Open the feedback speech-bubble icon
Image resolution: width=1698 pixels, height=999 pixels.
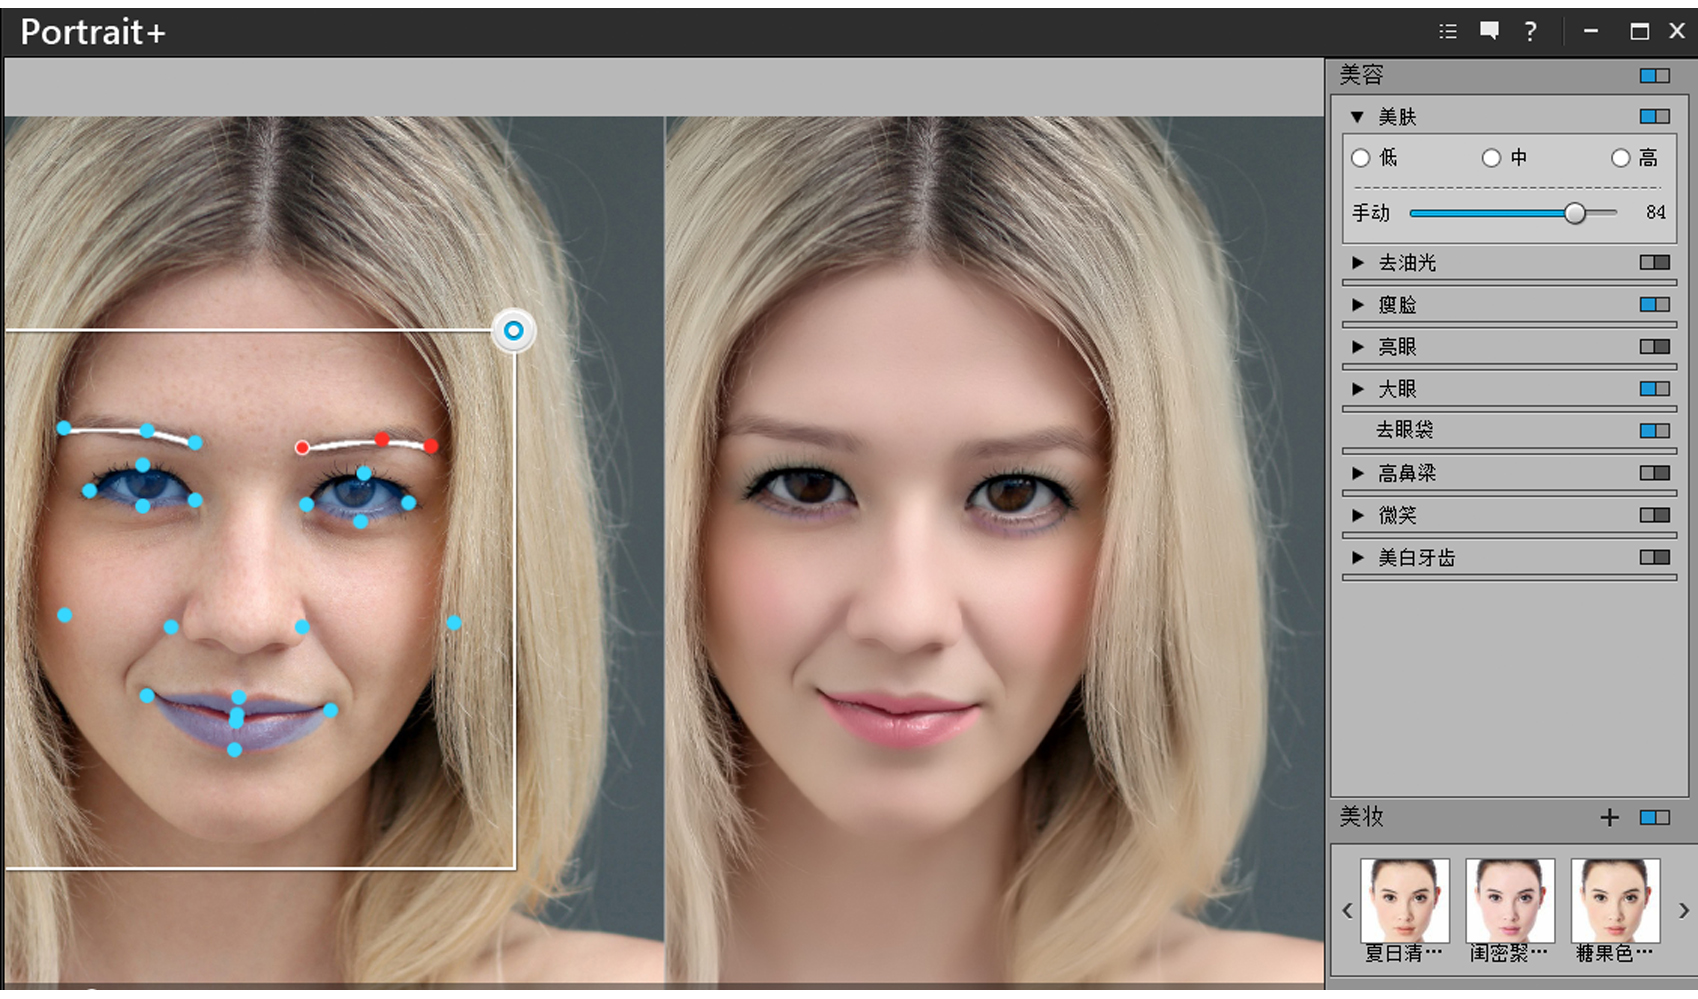(x=1489, y=31)
